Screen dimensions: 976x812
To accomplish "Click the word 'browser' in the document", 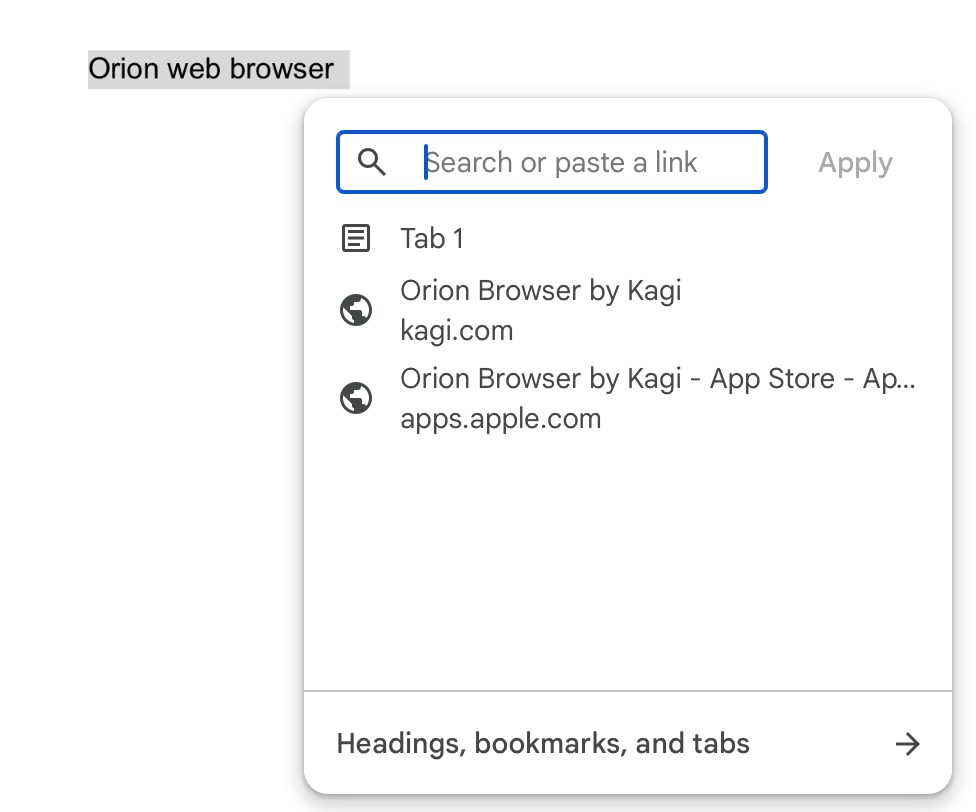I will tap(282, 69).
